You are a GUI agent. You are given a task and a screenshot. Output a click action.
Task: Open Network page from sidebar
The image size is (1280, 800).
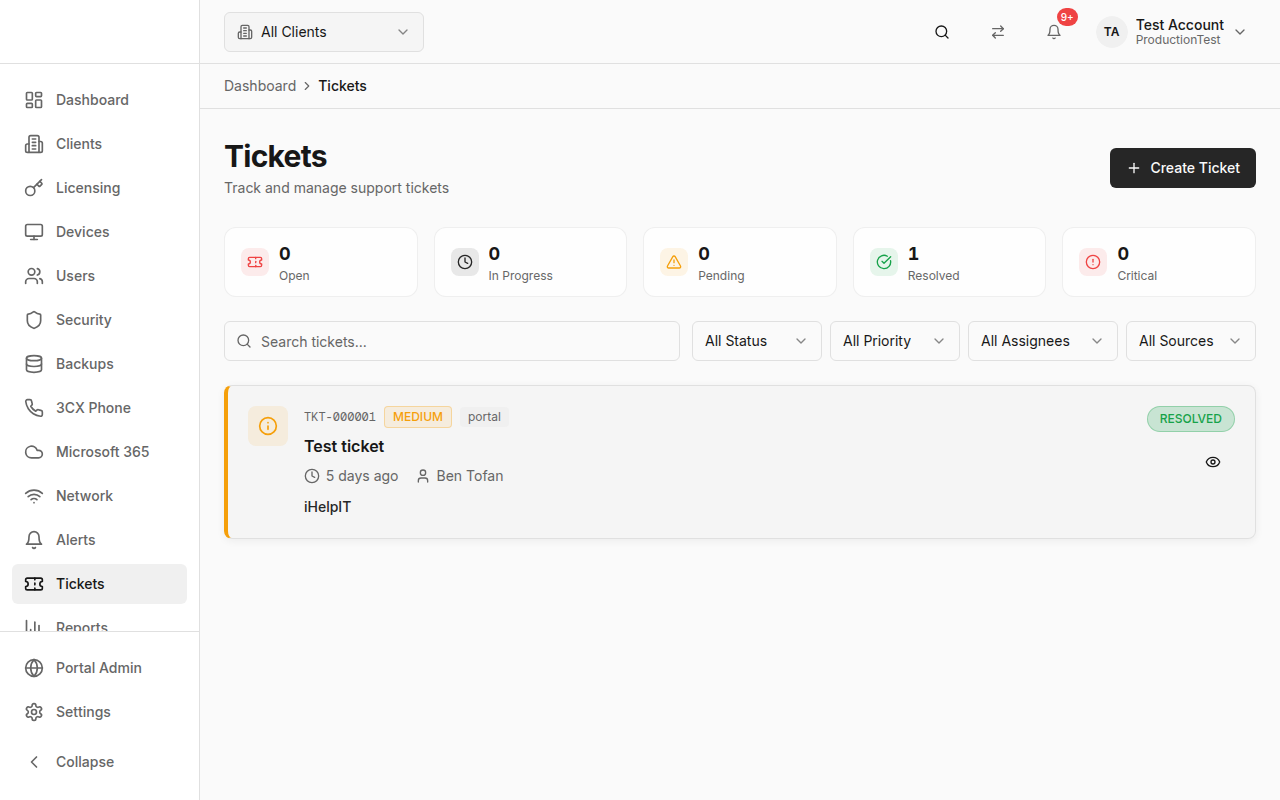(x=99, y=496)
